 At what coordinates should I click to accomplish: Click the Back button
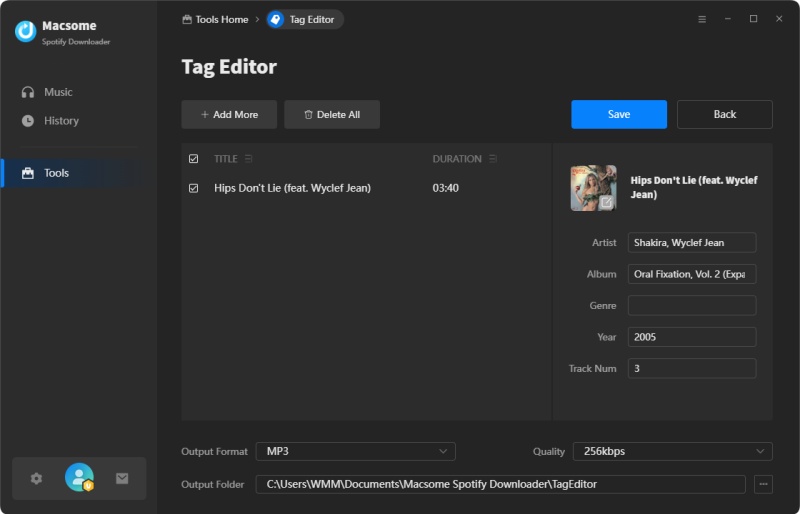point(724,114)
